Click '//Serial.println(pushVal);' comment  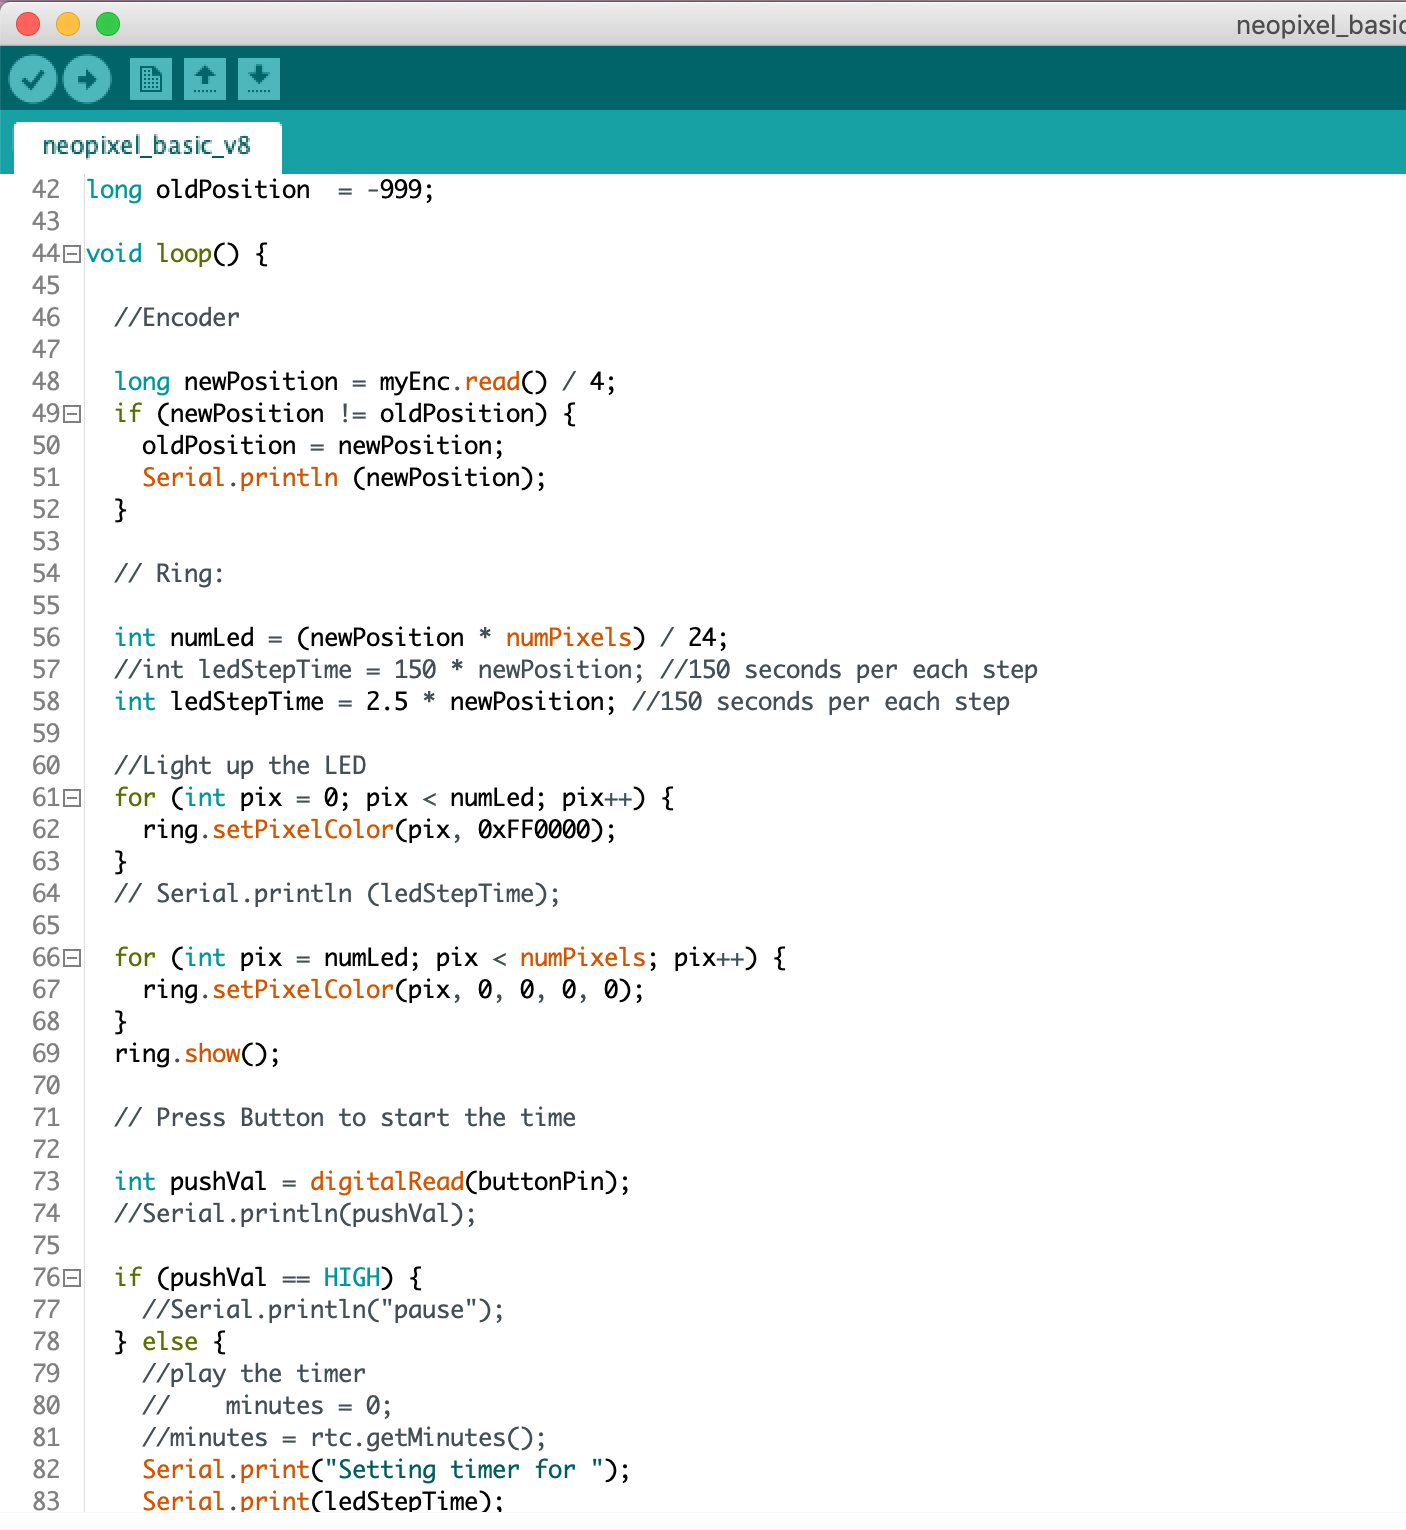(295, 1214)
